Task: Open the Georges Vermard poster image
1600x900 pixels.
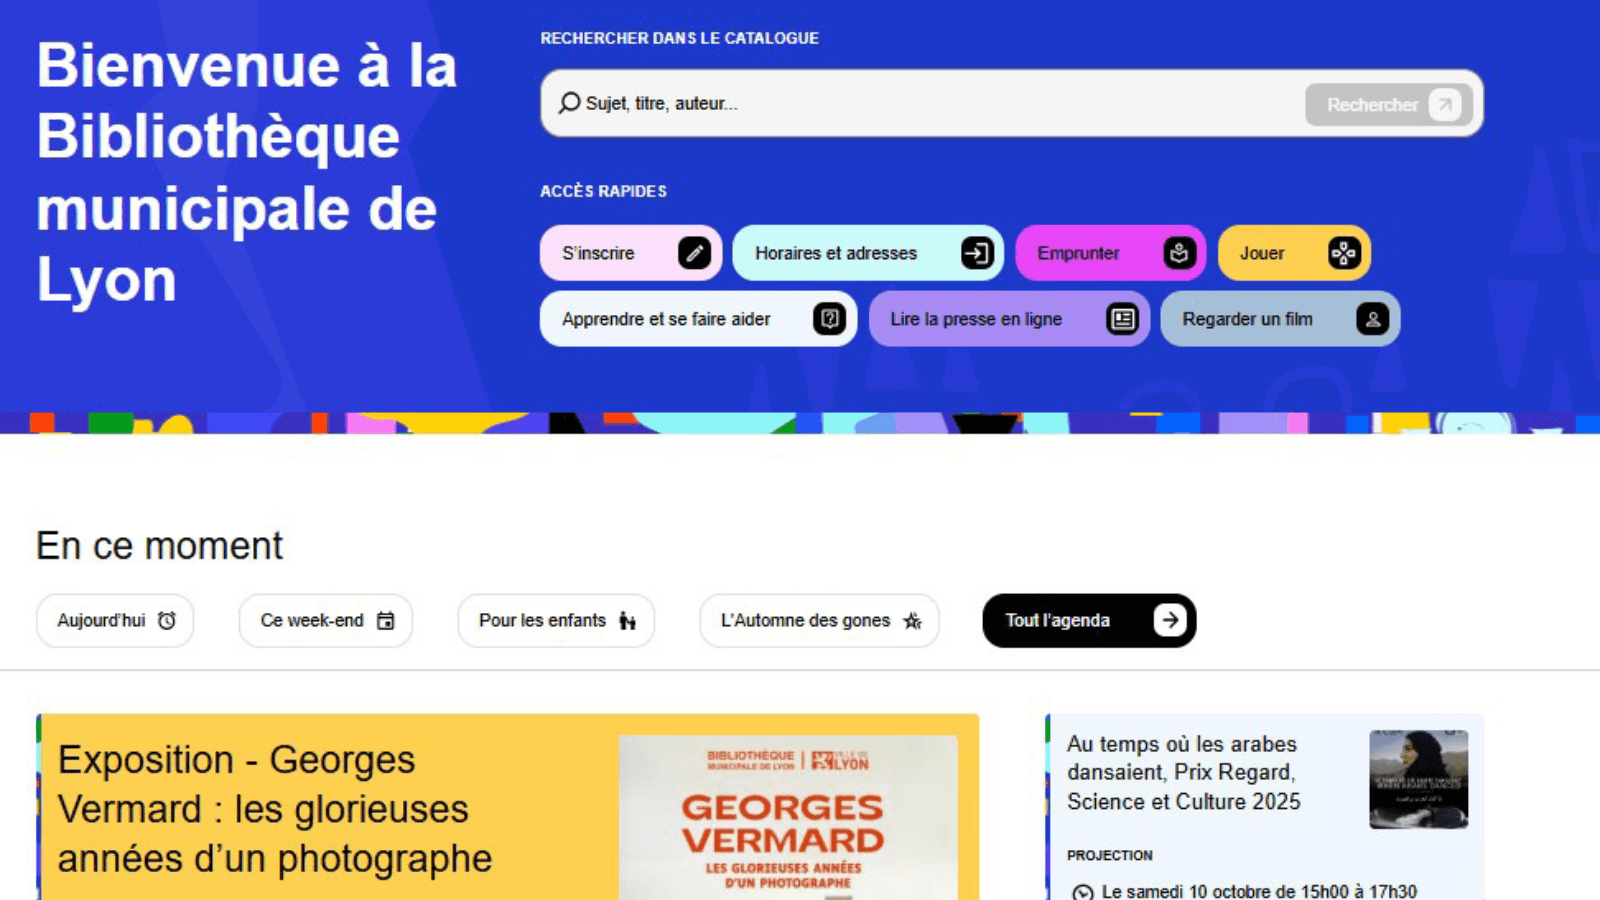Action: pos(788,818)
